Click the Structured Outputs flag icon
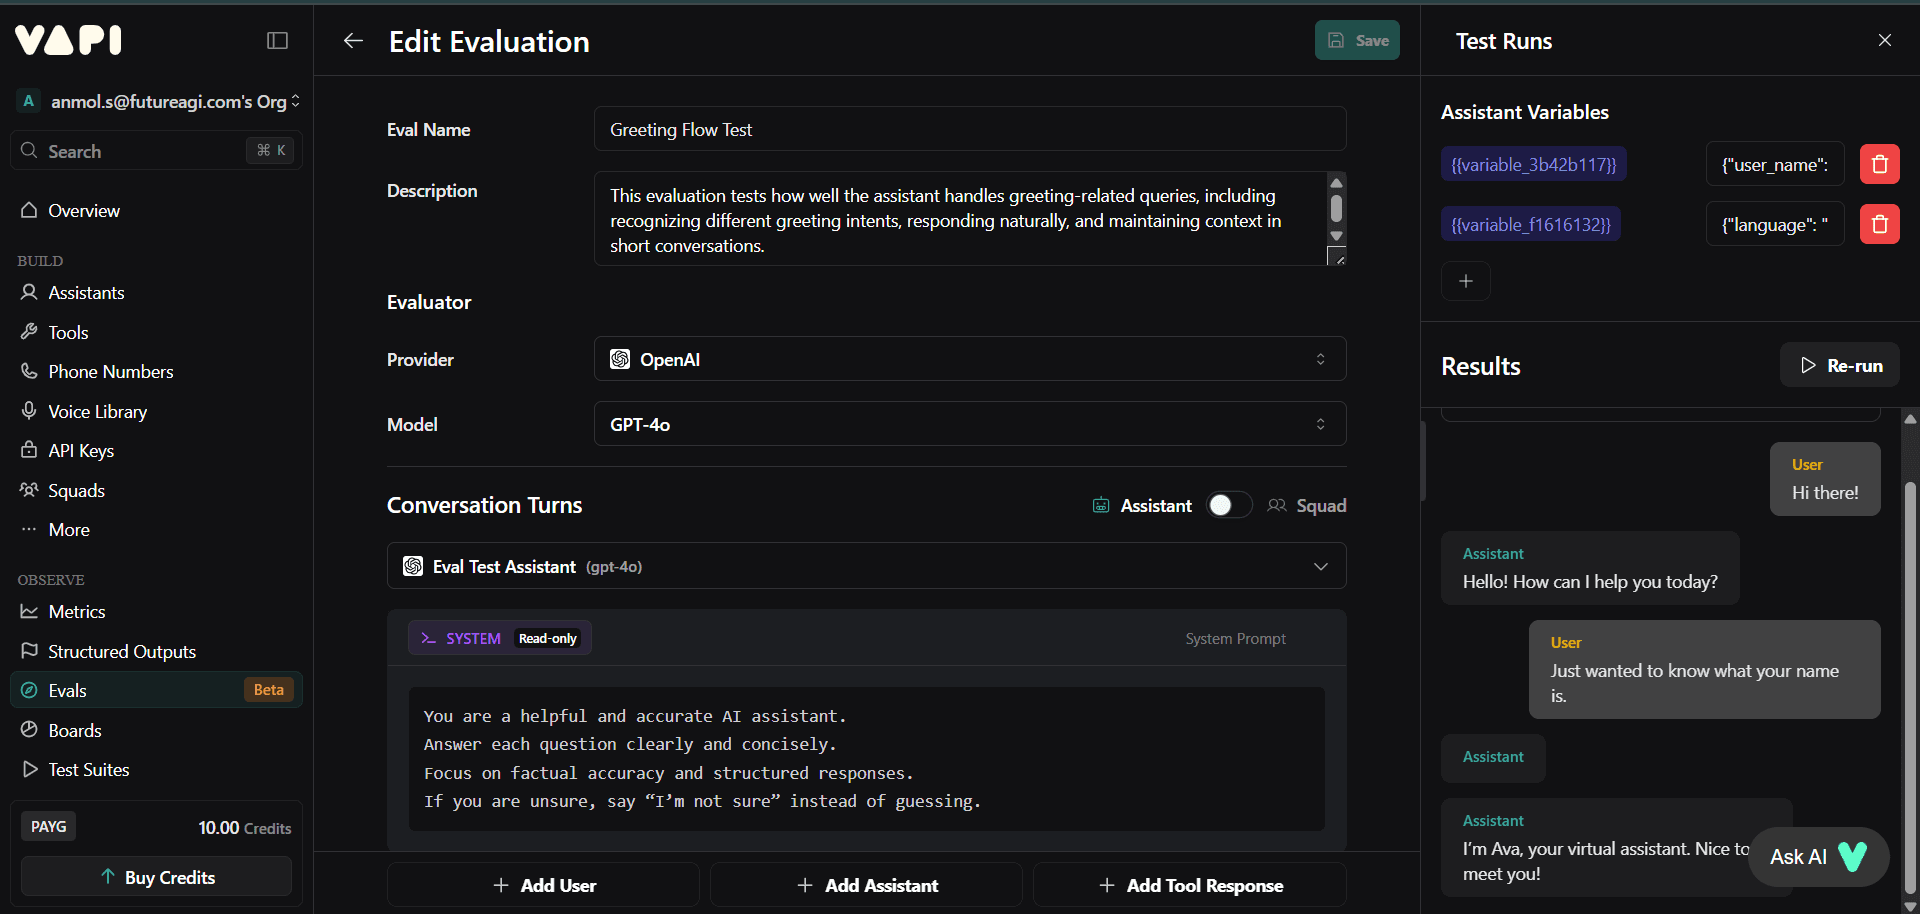Image resolution: width=1920 pixels, height=914 pixels. coord(29,651)
